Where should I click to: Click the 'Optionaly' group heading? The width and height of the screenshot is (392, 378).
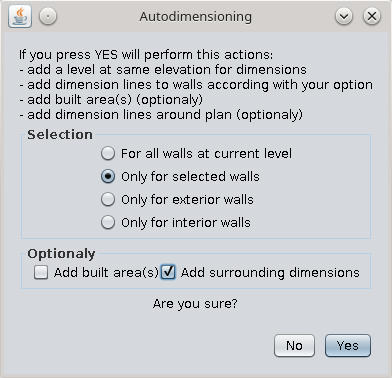61,254
